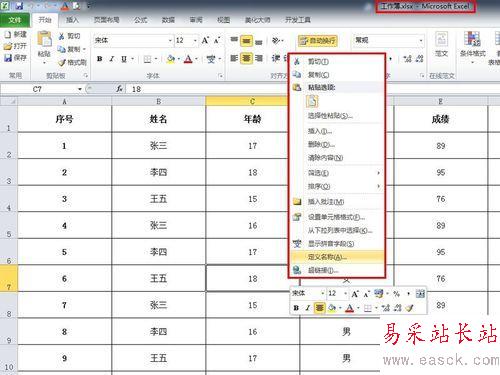500x375 pixels.
Task: Click the mini toolbar font color A
Action: coord(349,308)
